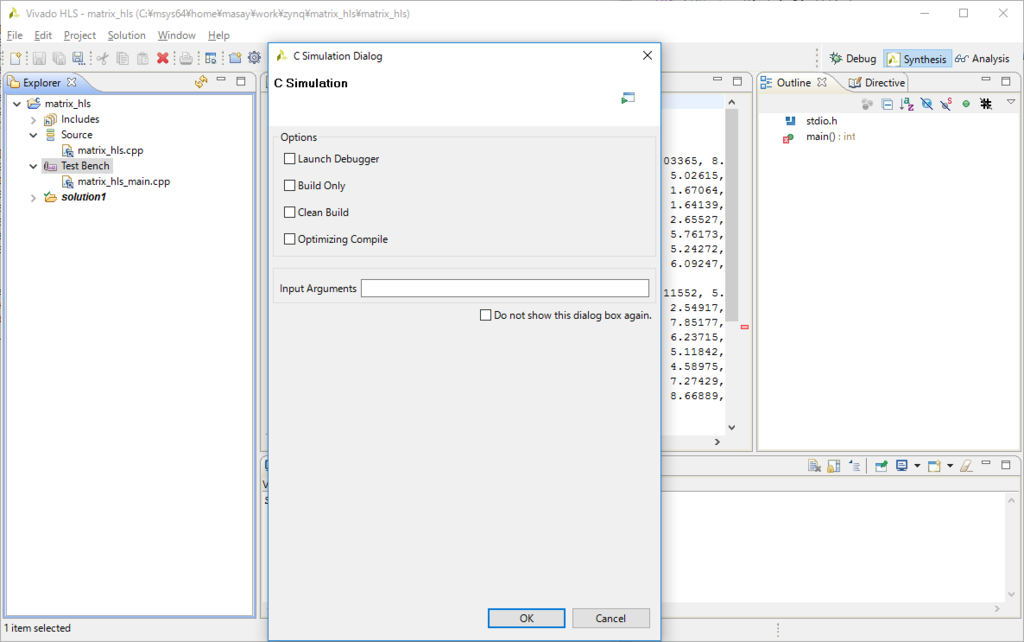Viewport: 1024px width, 642px height.
Task: Click the Input Arguments text field
Action: pyautogui.click(x=505, y=288)
